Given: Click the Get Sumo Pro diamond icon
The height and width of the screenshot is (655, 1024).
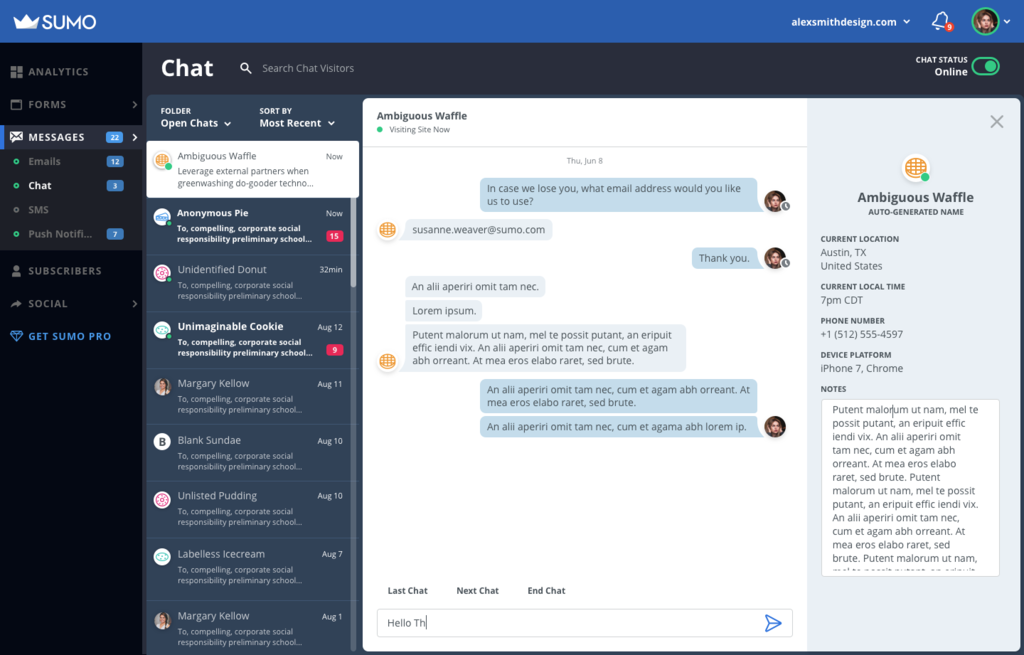Looking at the screenshot, I should [x=16, y=336].
